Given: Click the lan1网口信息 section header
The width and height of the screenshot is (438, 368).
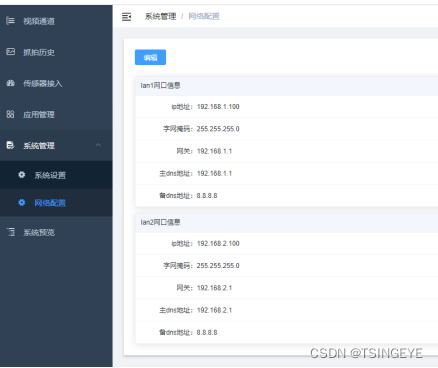Looking at the screenshot, I should (x=286, y=86).
